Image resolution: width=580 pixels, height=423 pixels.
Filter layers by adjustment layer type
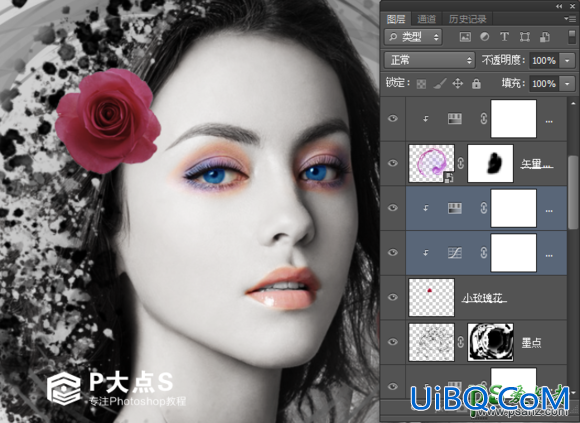pyautogui.click(x=485, y=37)
